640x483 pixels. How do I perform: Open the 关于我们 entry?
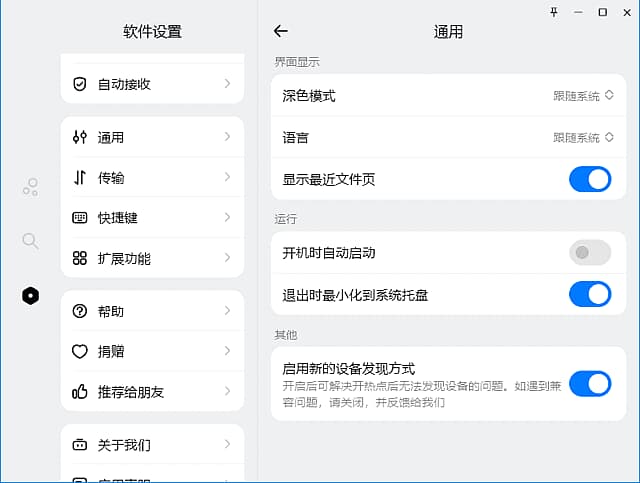coord(152,444)
